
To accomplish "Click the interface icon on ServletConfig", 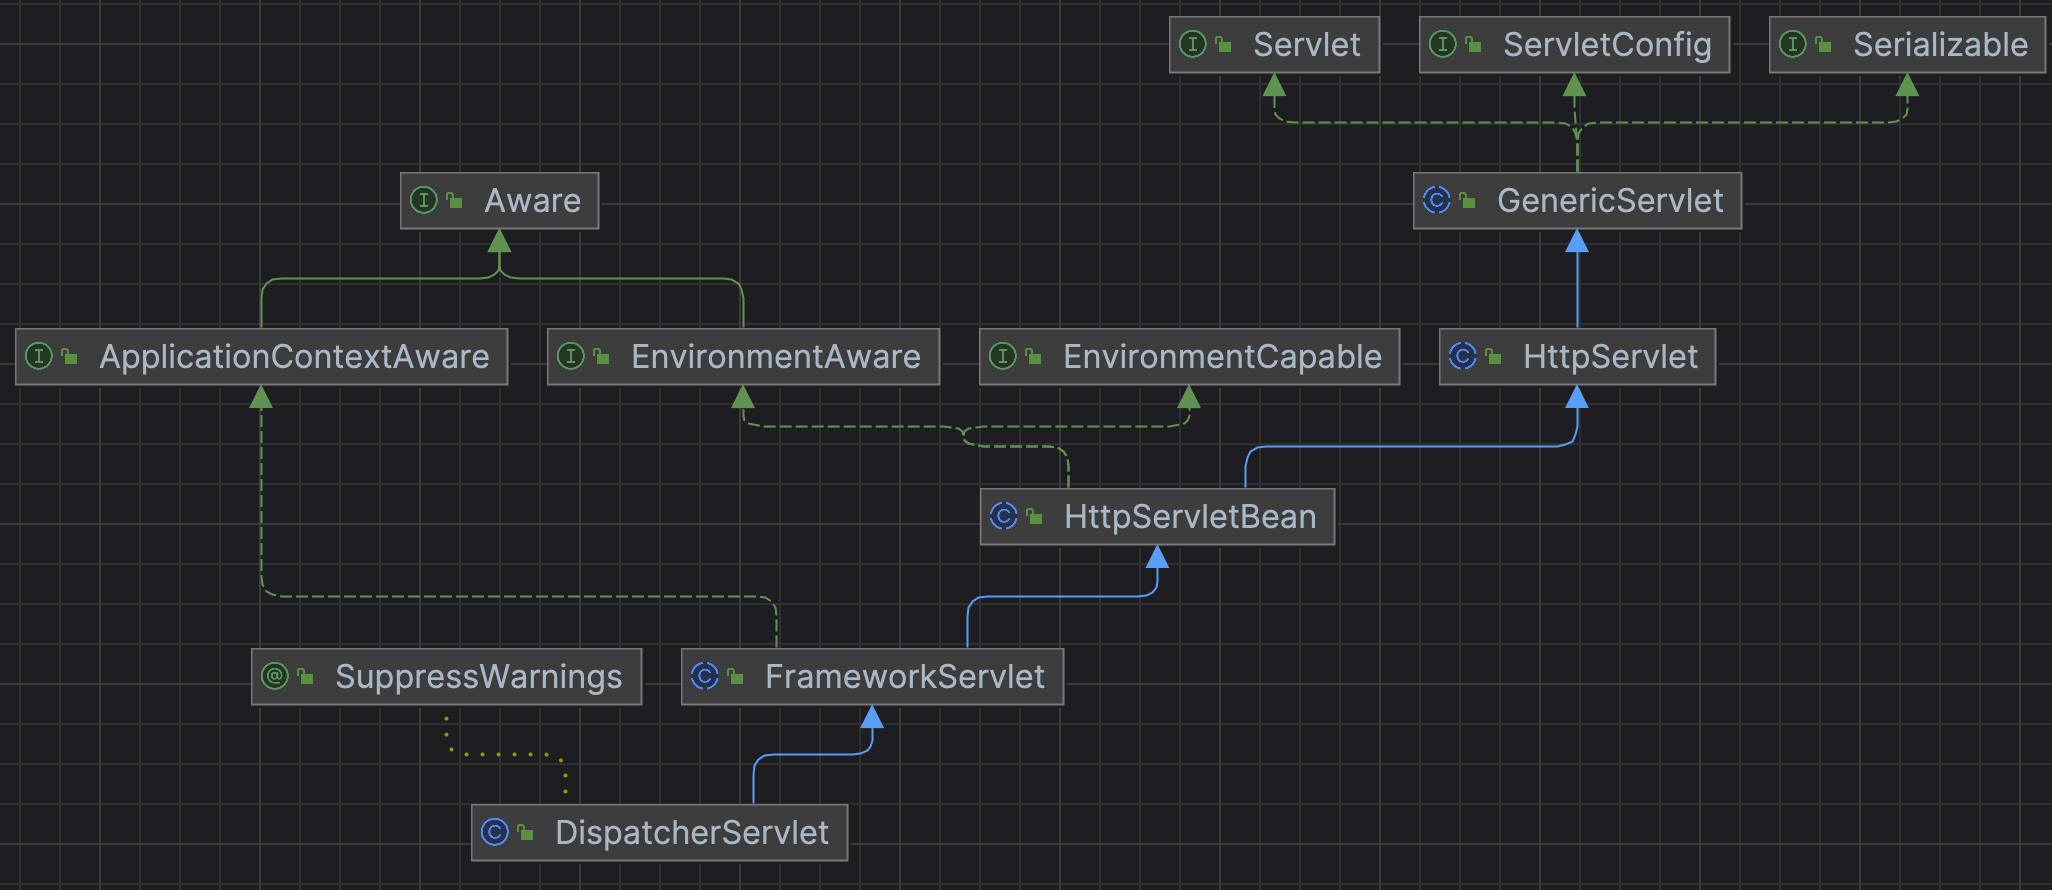I will click(1443, 44).
